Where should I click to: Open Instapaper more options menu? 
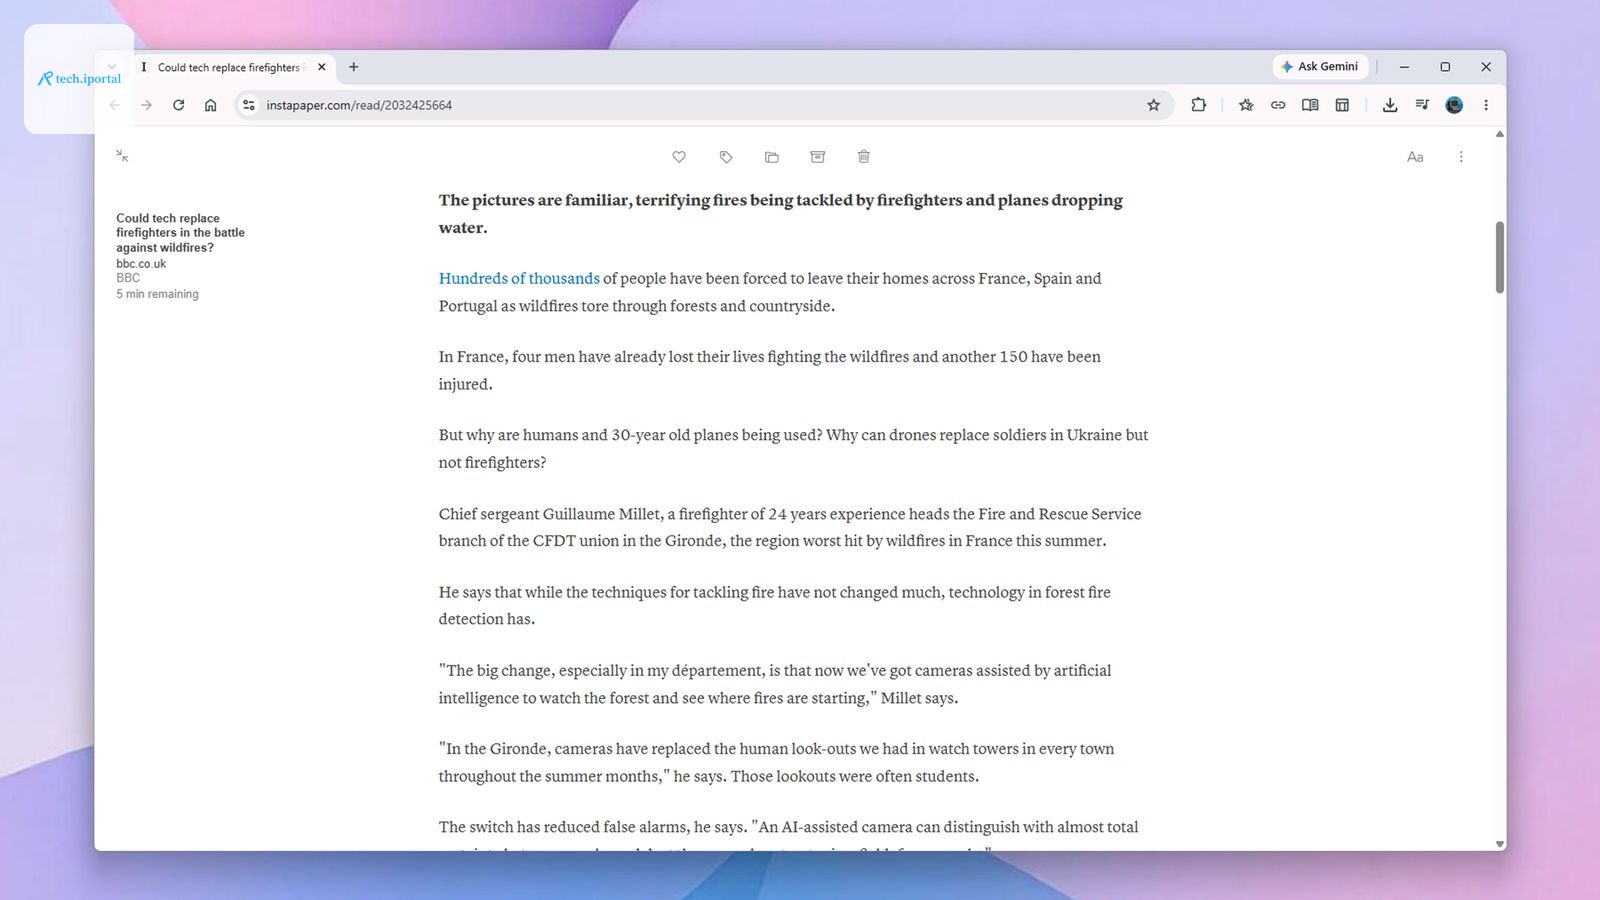(x=1461, y=157)
